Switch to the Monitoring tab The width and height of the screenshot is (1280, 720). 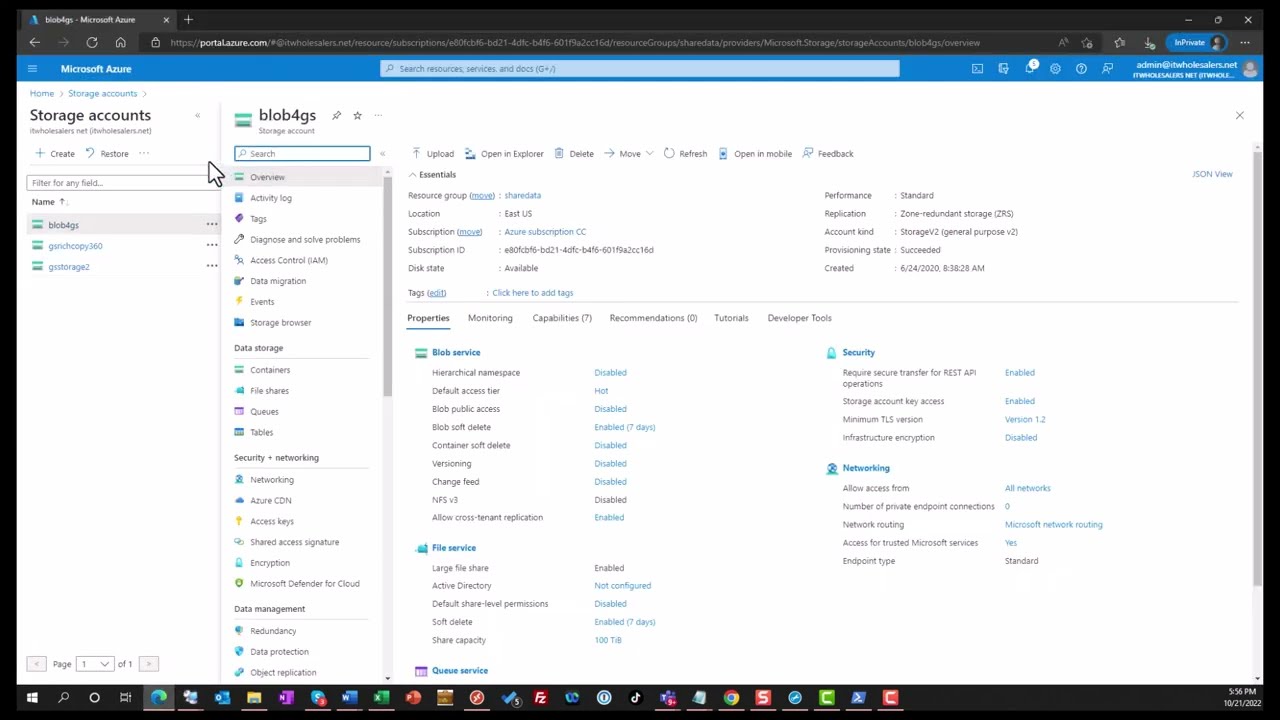point(490,318)
